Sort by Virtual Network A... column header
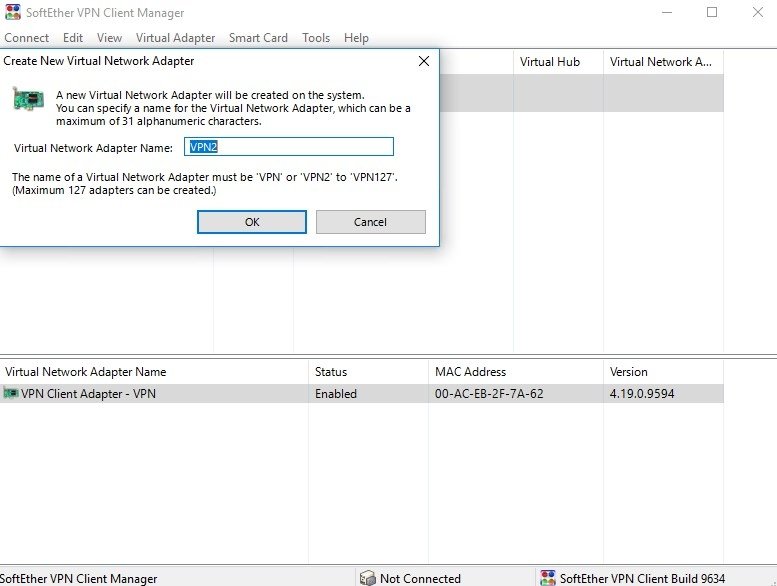The height and width of the screenshot is (586, 777). (x=664, y=62)
